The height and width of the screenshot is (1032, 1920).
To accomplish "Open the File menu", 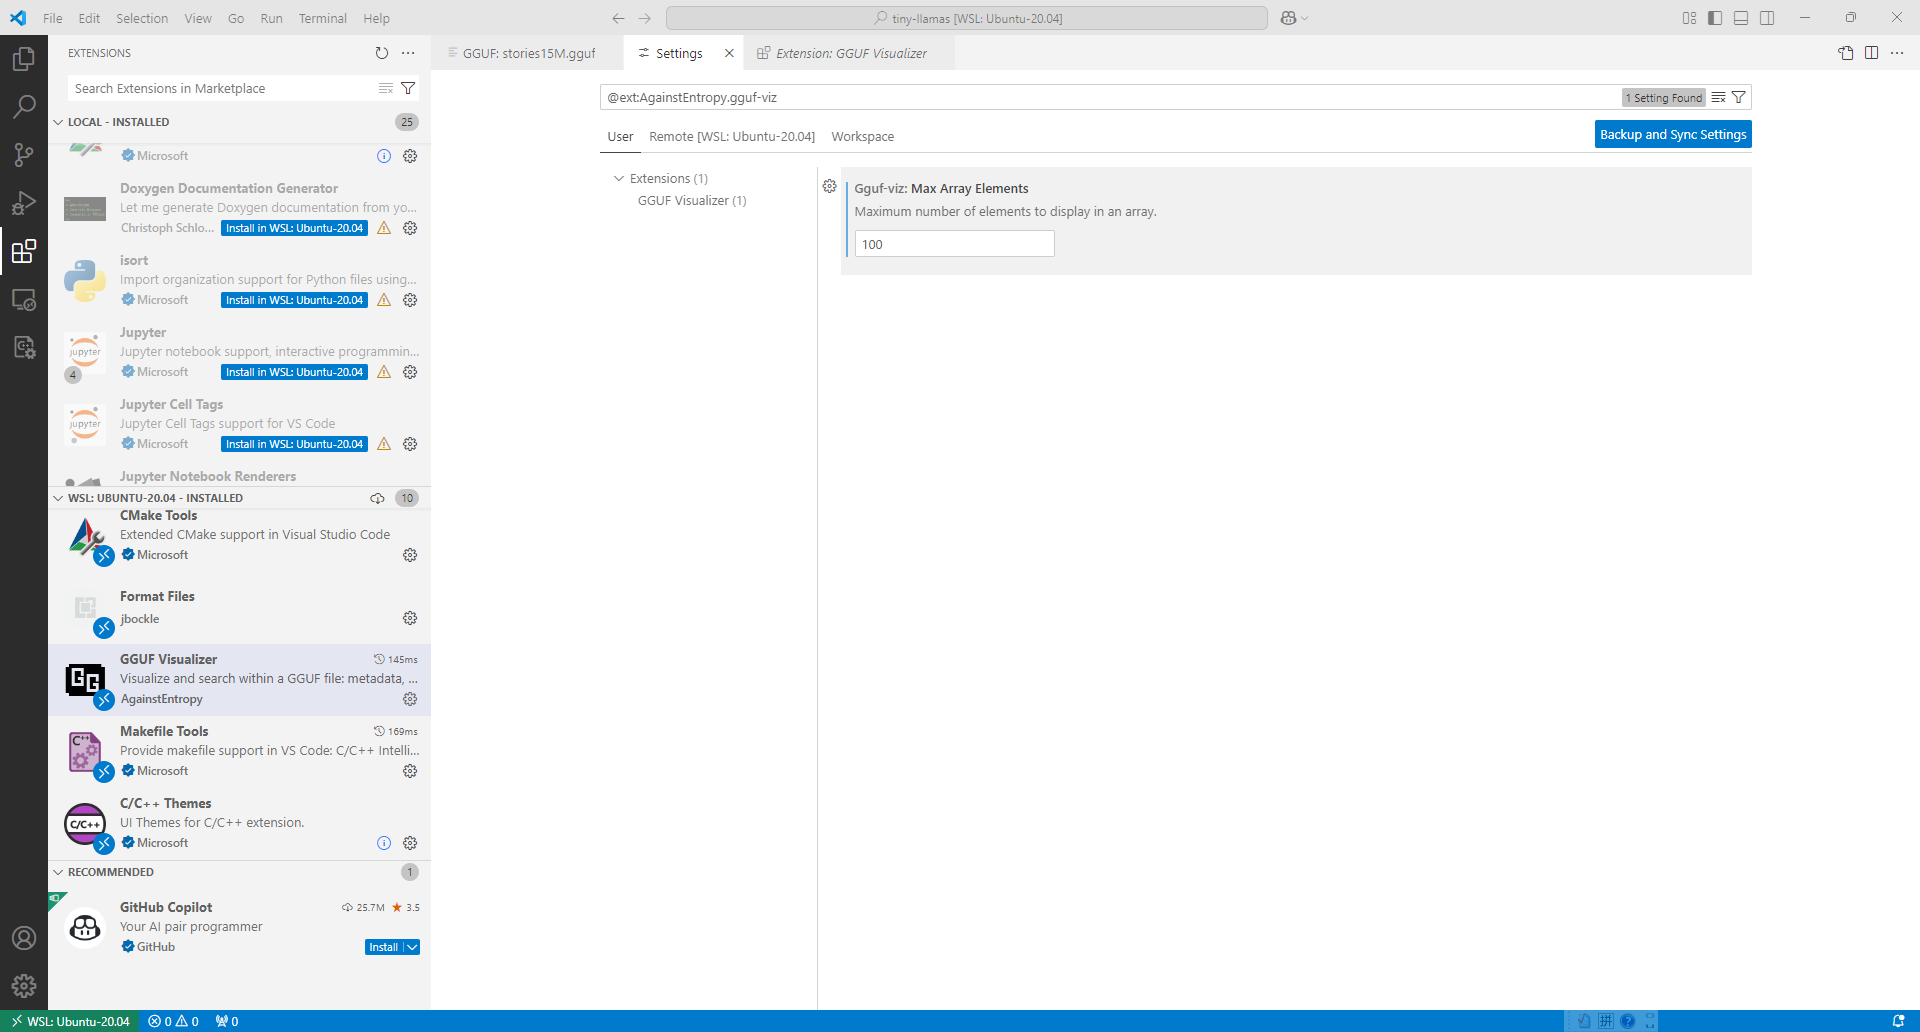I will click(x=53, y=18).
